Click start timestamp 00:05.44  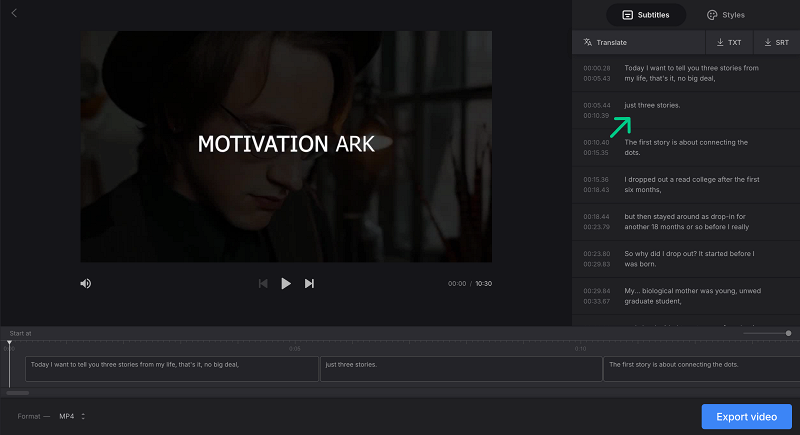point(596,105)
